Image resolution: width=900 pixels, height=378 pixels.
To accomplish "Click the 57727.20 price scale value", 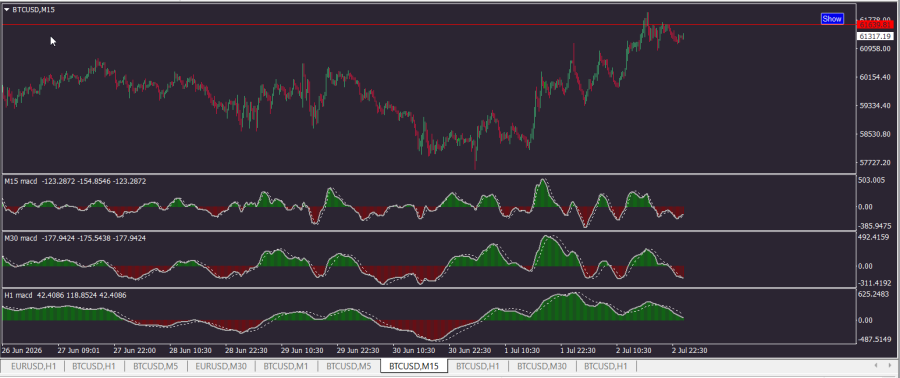I will pyautogui.click(x=875, y=163).
